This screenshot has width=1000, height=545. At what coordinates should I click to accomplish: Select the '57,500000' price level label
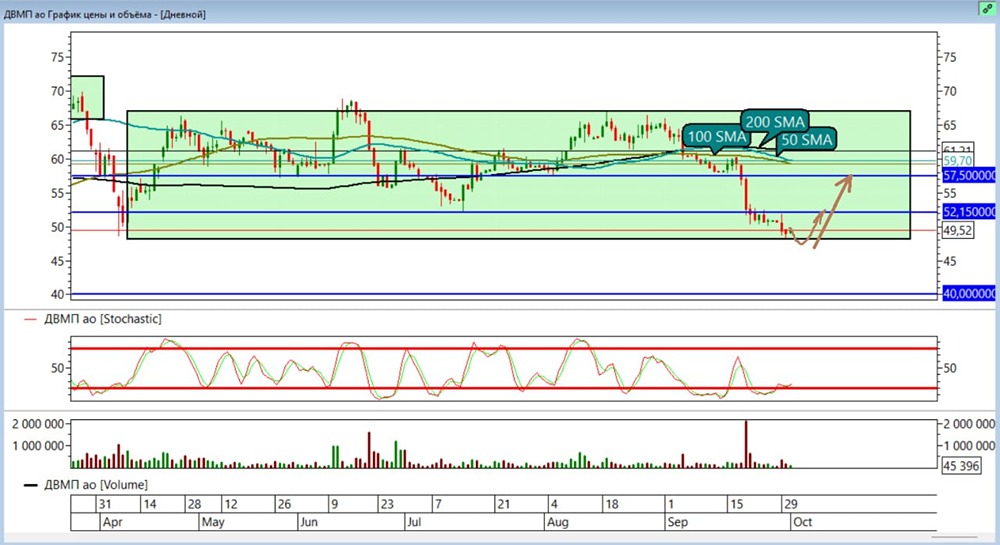click(x=969, y=175)
